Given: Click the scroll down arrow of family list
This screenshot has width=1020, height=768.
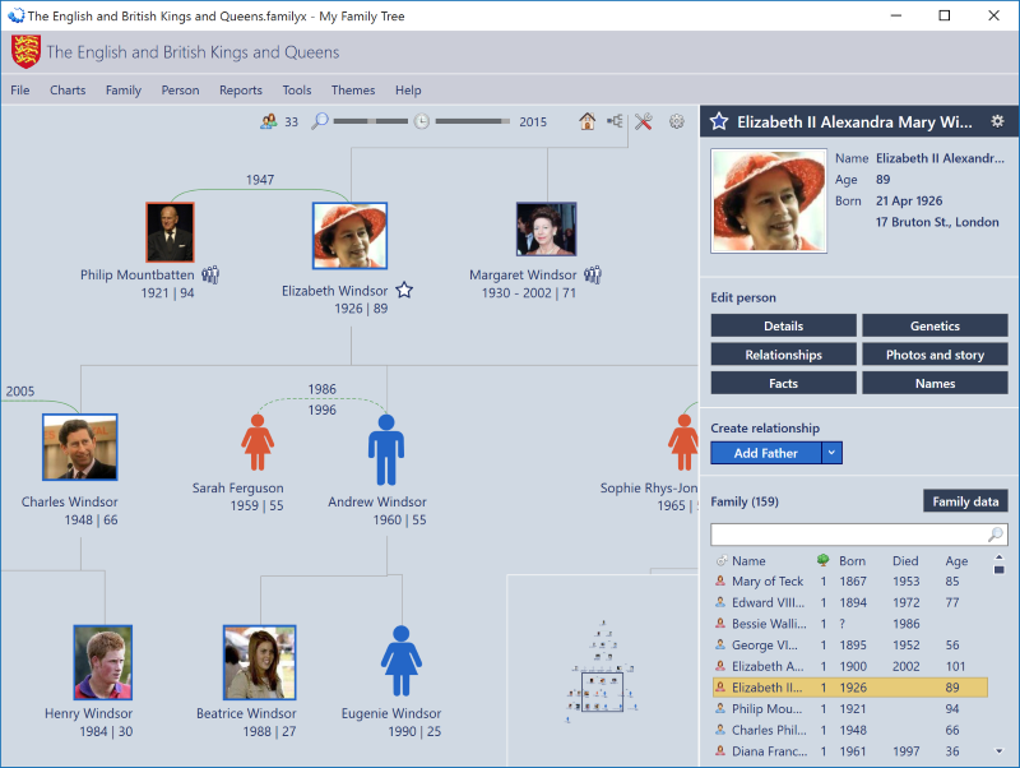Looking at the screenshot, I should point(999,751).
